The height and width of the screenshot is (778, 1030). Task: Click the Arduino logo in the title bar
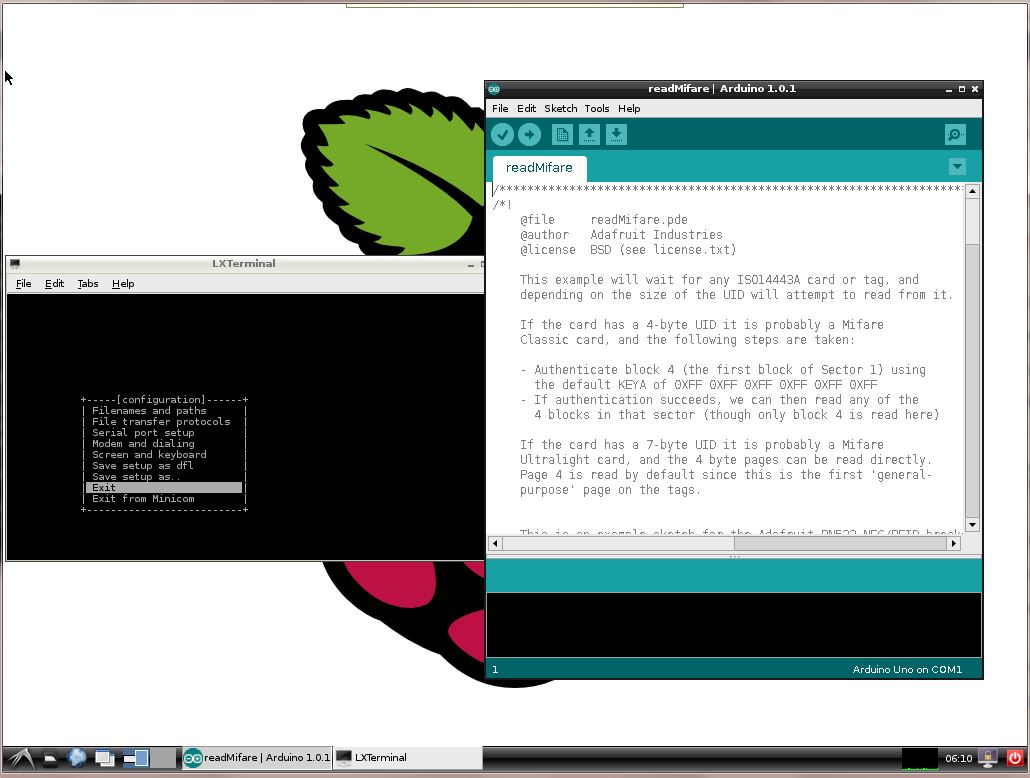click(x=494, y=89)
